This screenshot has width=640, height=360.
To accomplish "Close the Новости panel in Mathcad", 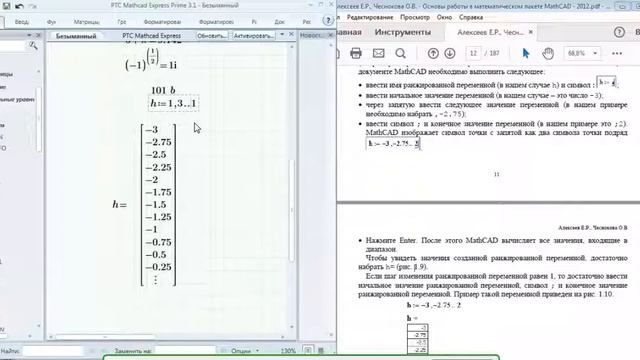I will 330,35.
